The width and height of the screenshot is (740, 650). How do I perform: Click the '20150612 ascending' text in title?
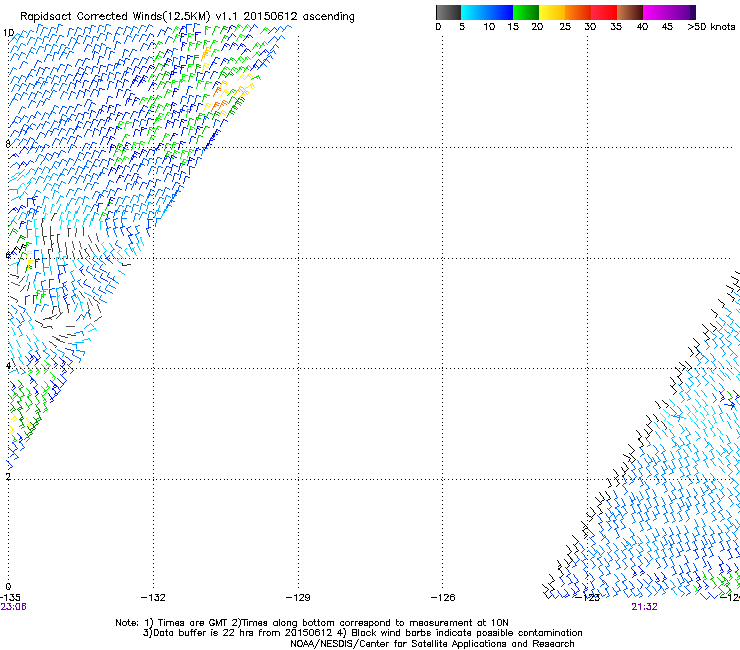pyautogui.click(x=299, y=17)
